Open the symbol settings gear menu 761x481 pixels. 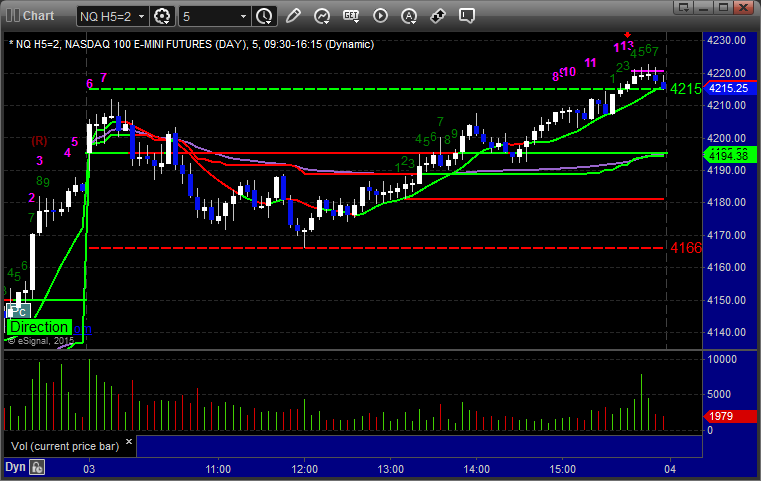click(162, 16)
